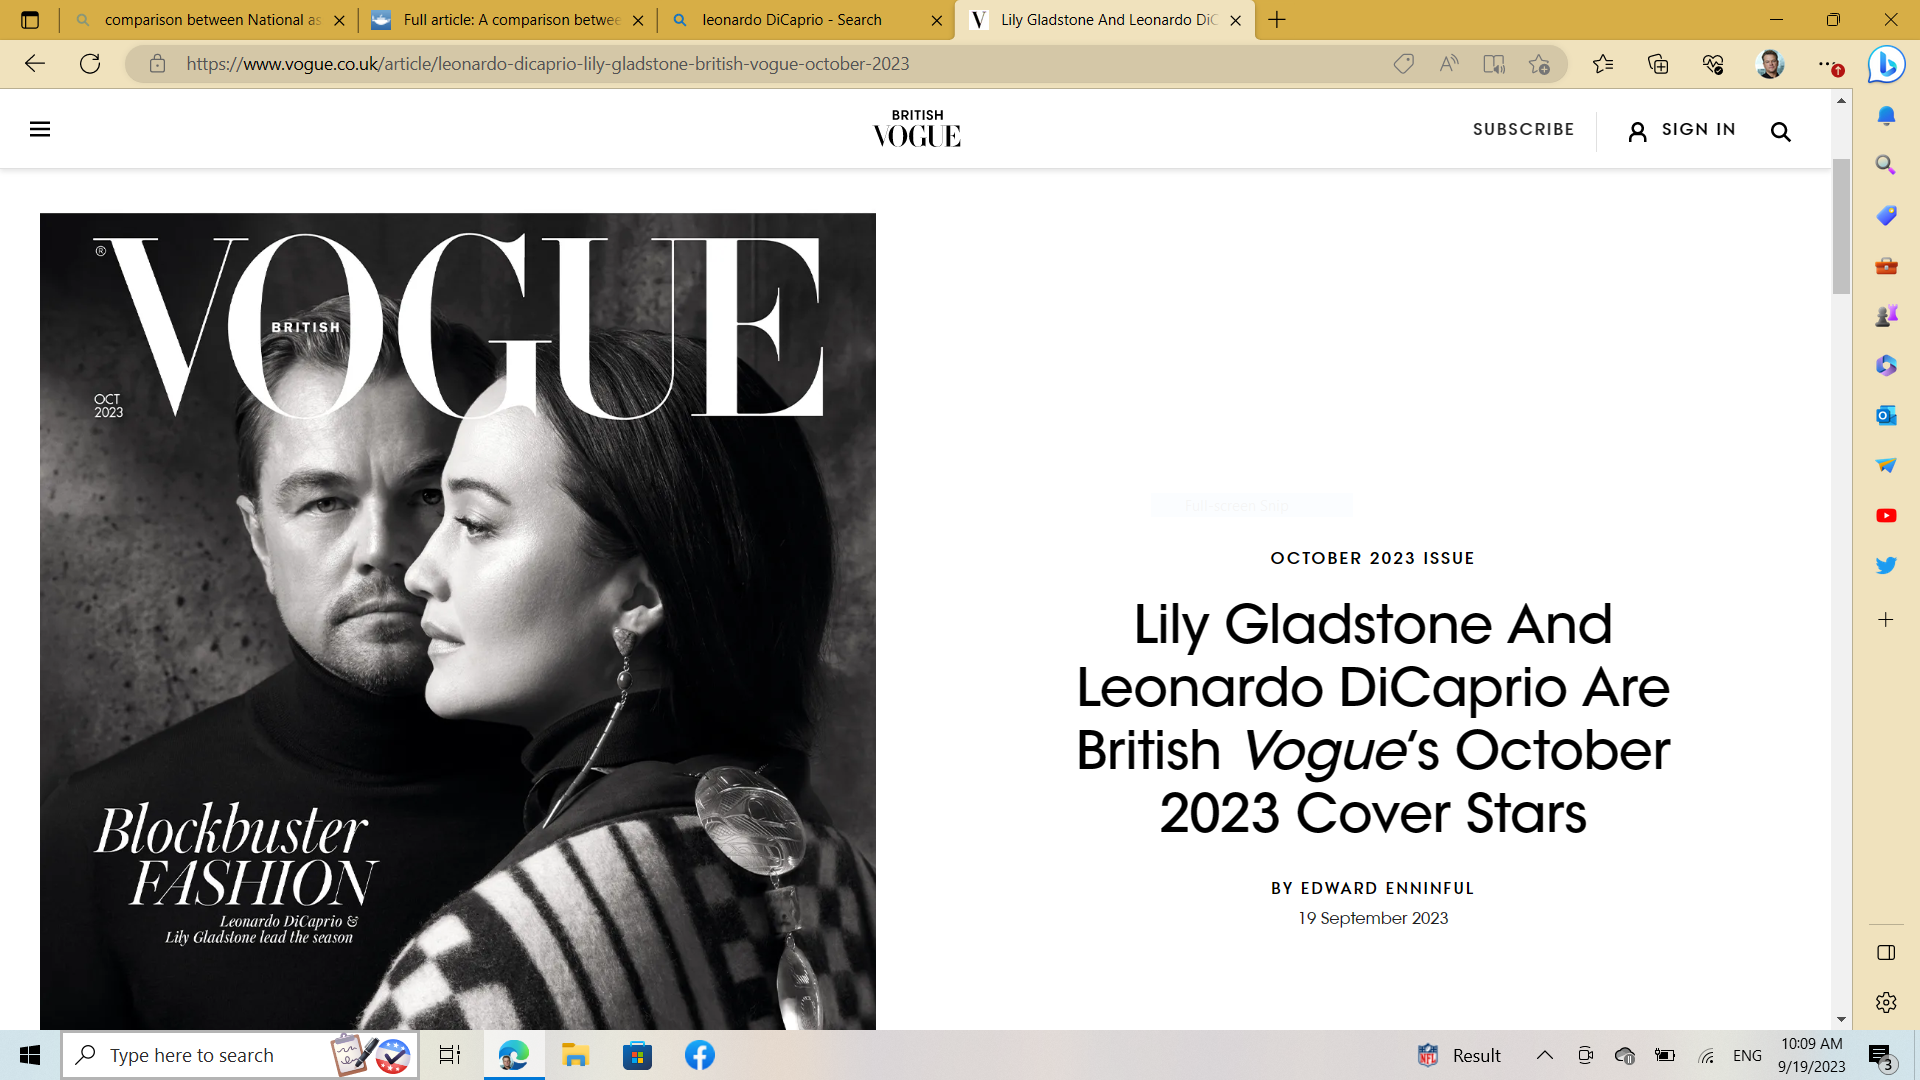Add this page to favorites star icon

click(1539, 64)
